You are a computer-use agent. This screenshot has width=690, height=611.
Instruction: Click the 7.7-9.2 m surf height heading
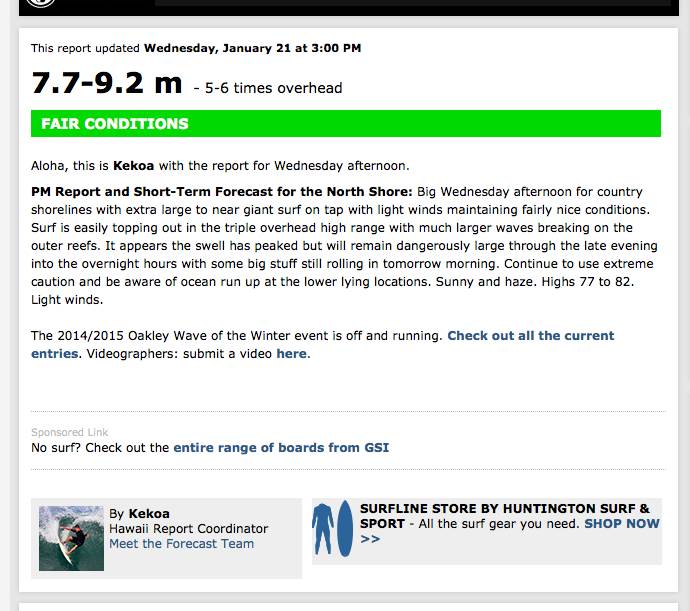click(106, 84)
